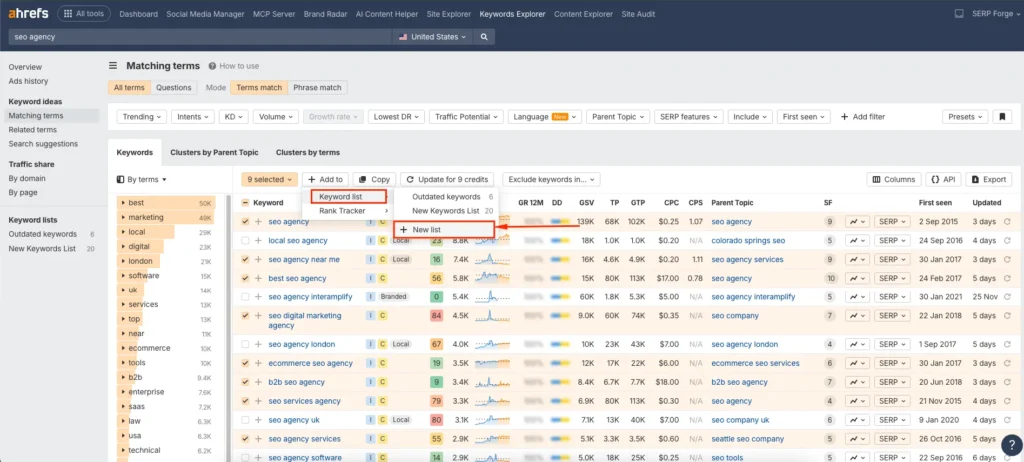Open trend chart button for seo agency services
This screenshot has height=462, width=1024.
(x=857, y=439)
